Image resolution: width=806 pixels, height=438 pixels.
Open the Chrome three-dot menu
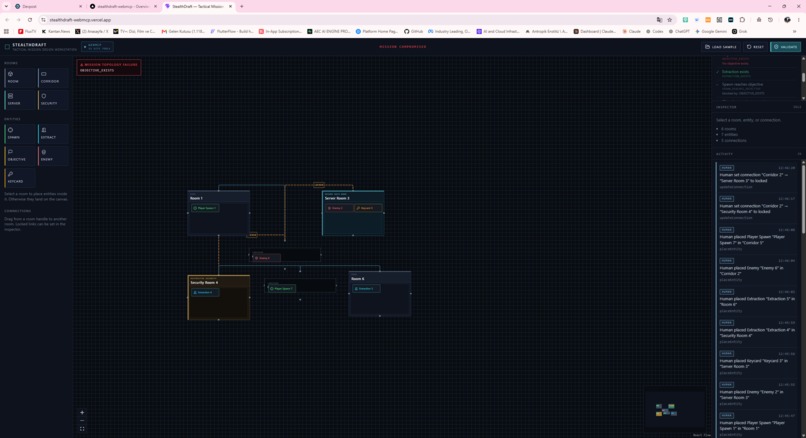pyautogui.click(x=798, y=20)
